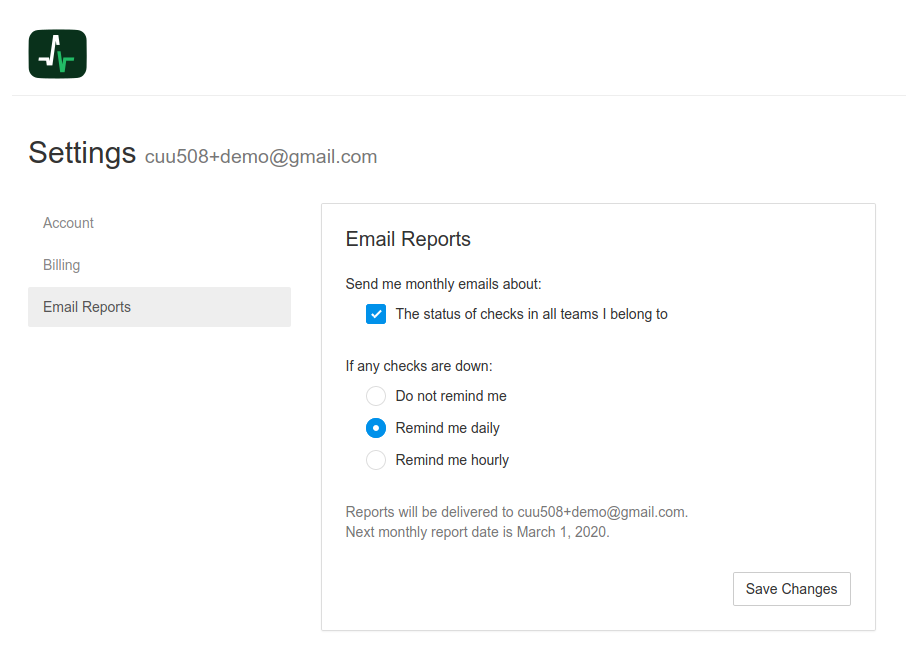The height and width of the screenshot is (657, 906).
Task: Toggle the blue monthly email checkbox off
Action: pyautogui.click(x=375, y=313)
